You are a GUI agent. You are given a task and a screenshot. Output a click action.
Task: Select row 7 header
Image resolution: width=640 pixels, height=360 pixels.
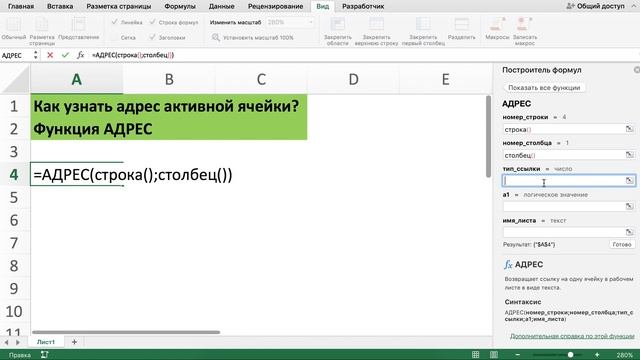[14, 243]
